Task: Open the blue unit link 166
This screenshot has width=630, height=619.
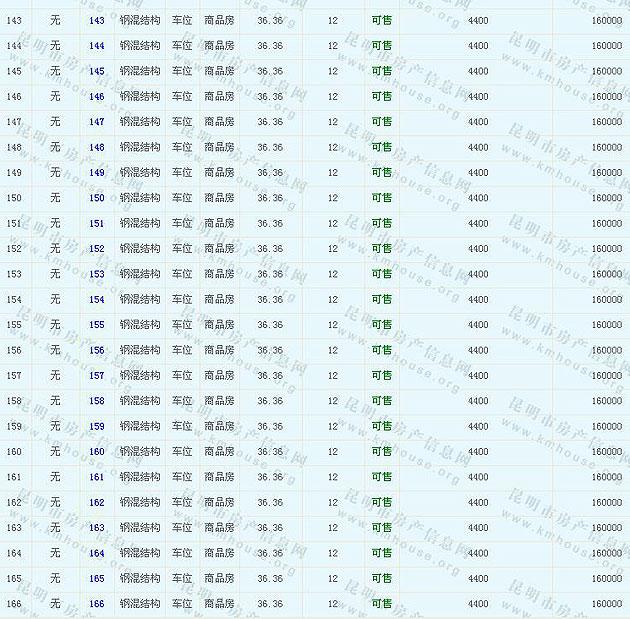Action: coord(96,604)
